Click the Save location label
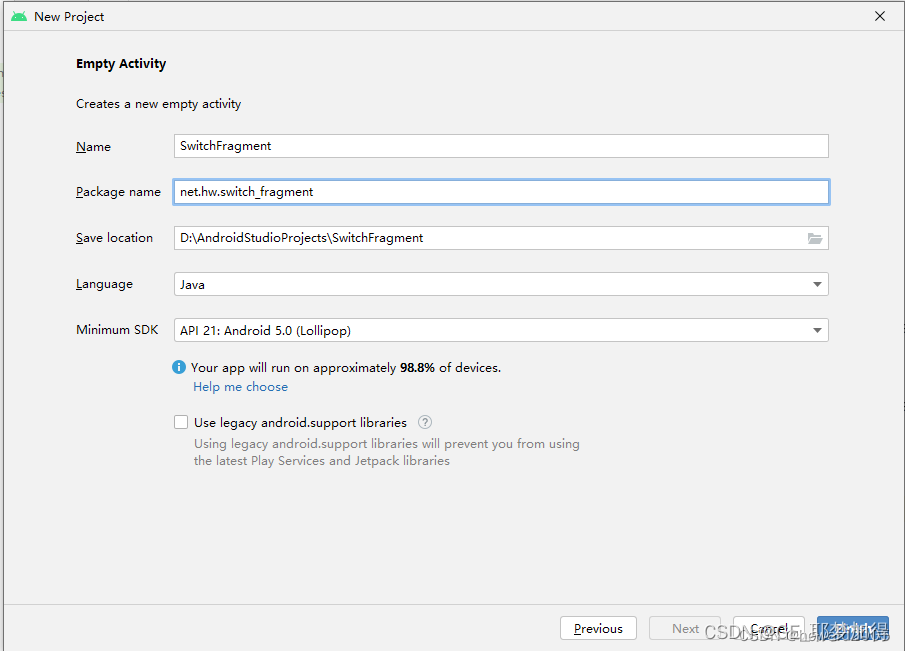The width and height of the screenshot is (905, 651). [x=114, y=238]
